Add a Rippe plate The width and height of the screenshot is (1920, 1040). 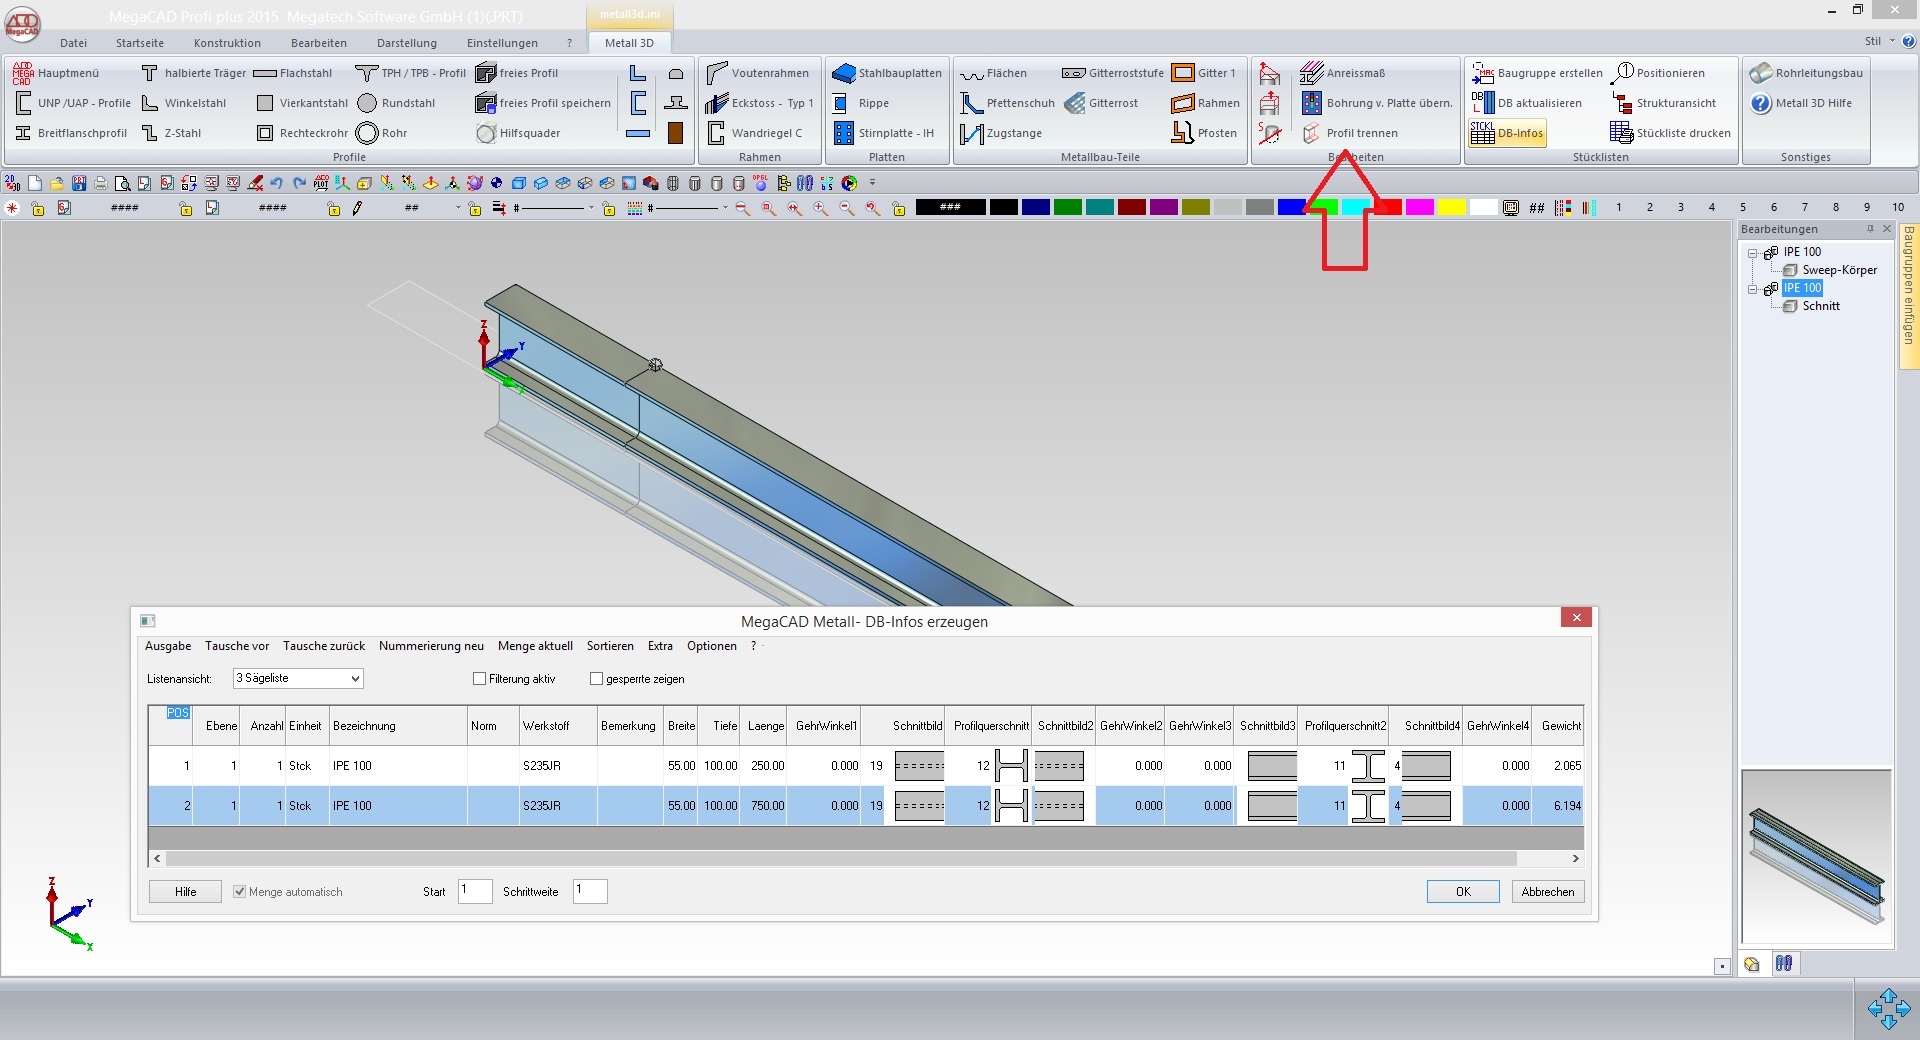coord(861,103)
